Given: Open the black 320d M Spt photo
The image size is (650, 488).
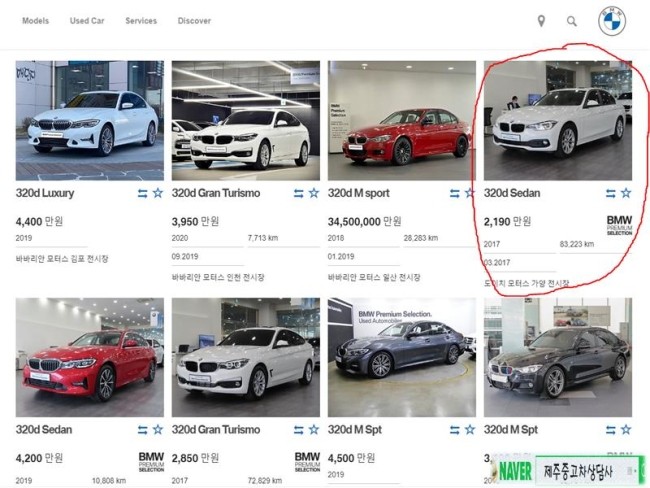Looking at the screenshot, I should [558, 357].
